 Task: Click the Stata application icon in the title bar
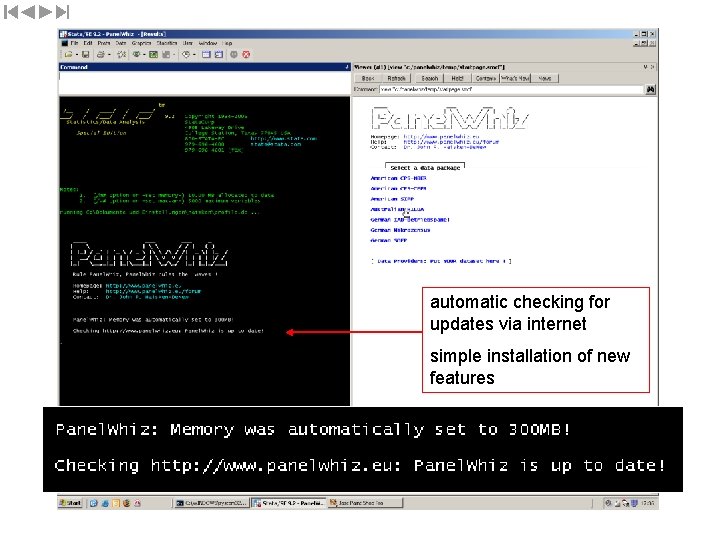[x=63, y=34]
